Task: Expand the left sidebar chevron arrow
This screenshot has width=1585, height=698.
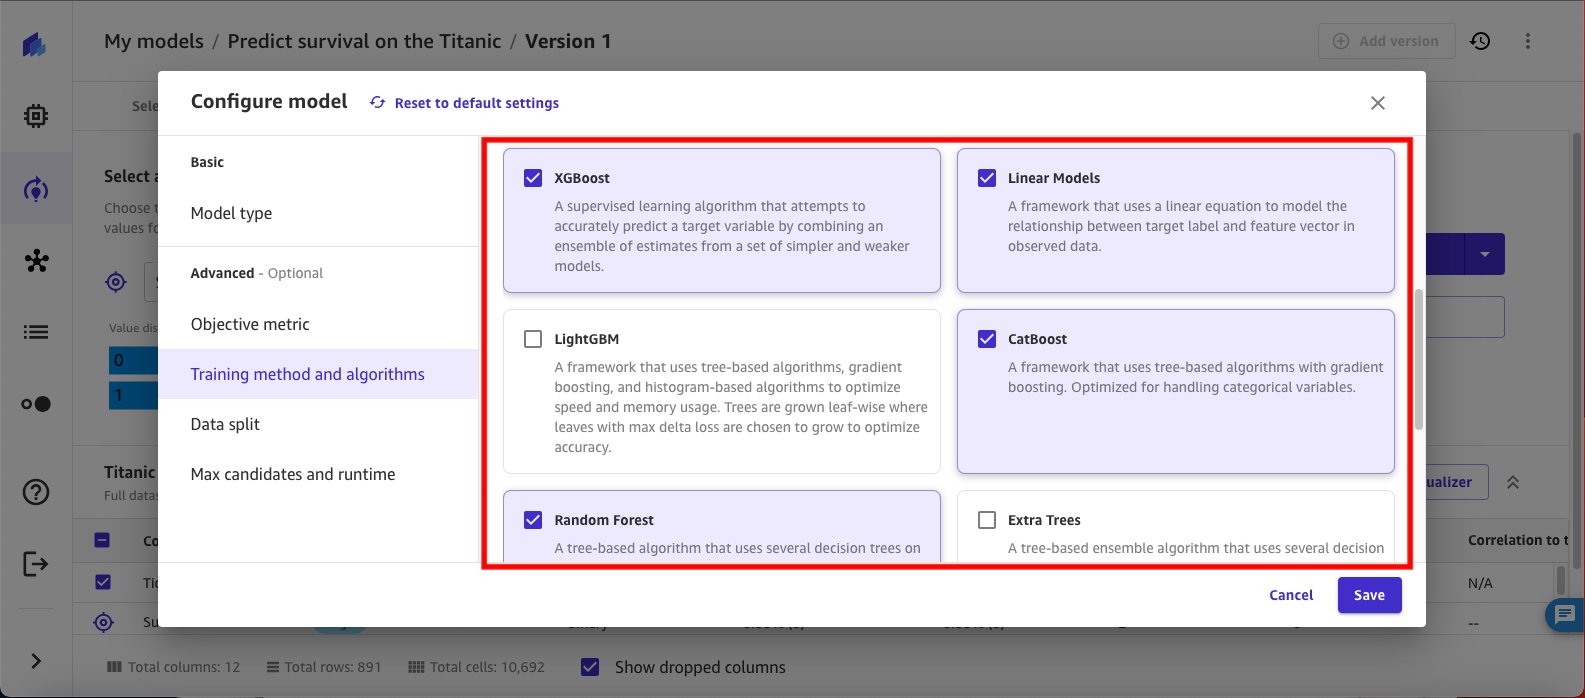Action: coord(36,661)
